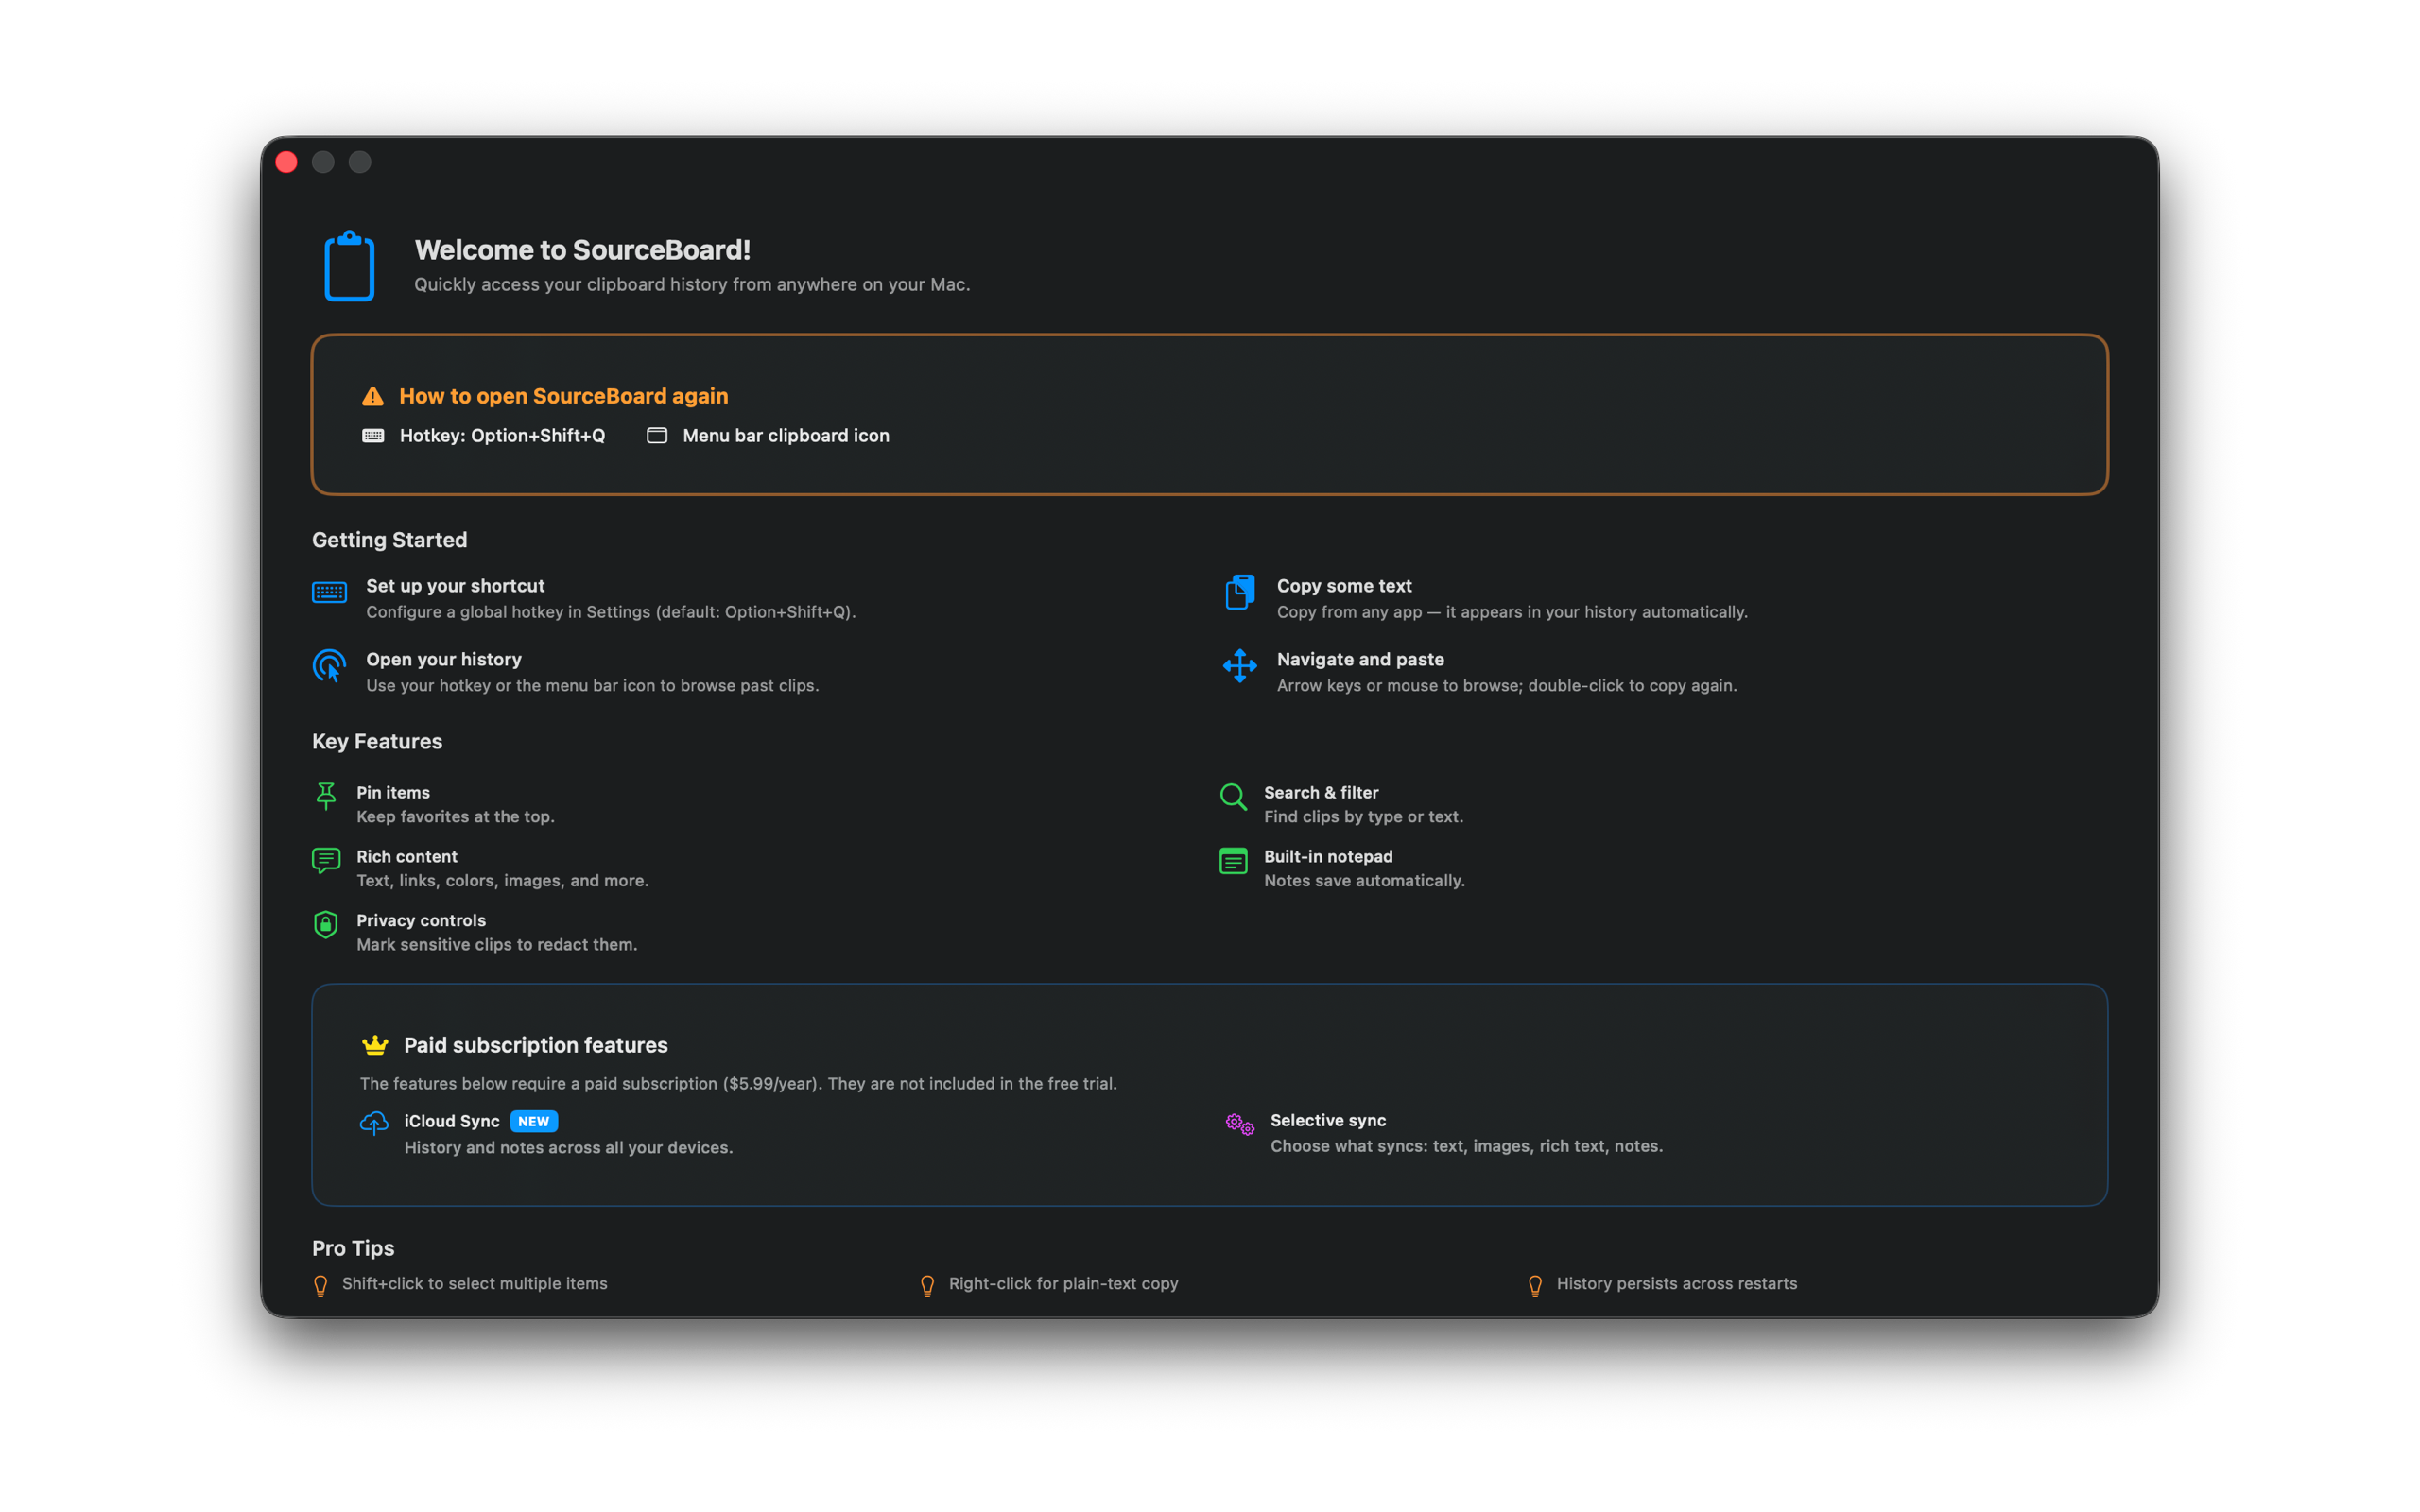
Task: Click Shift+click to select multiple items text
Action: click(475, 1283)
